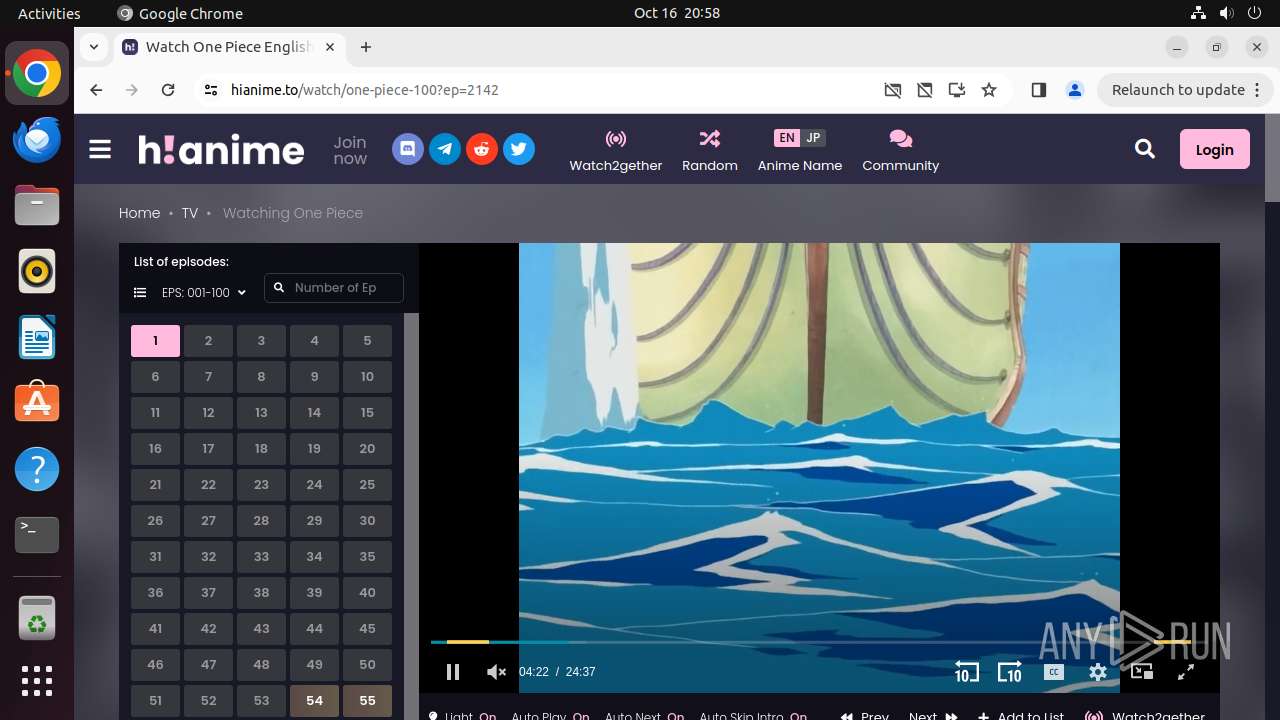Pause the video playback

tap(453, 672)
